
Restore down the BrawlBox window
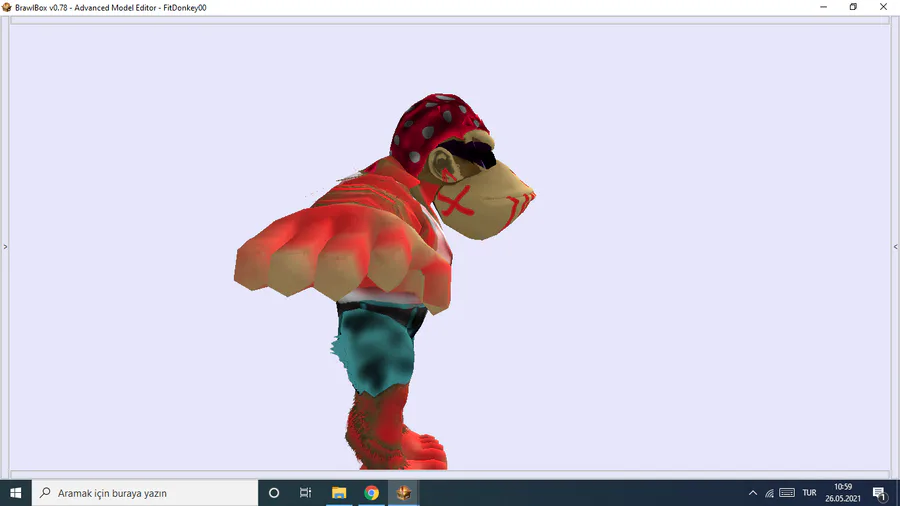tap(853, 7)
